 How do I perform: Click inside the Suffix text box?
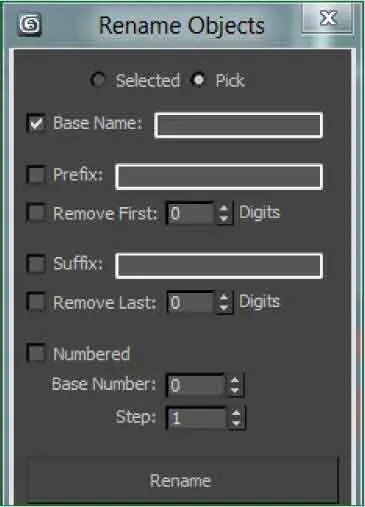[x=219, y=266]
